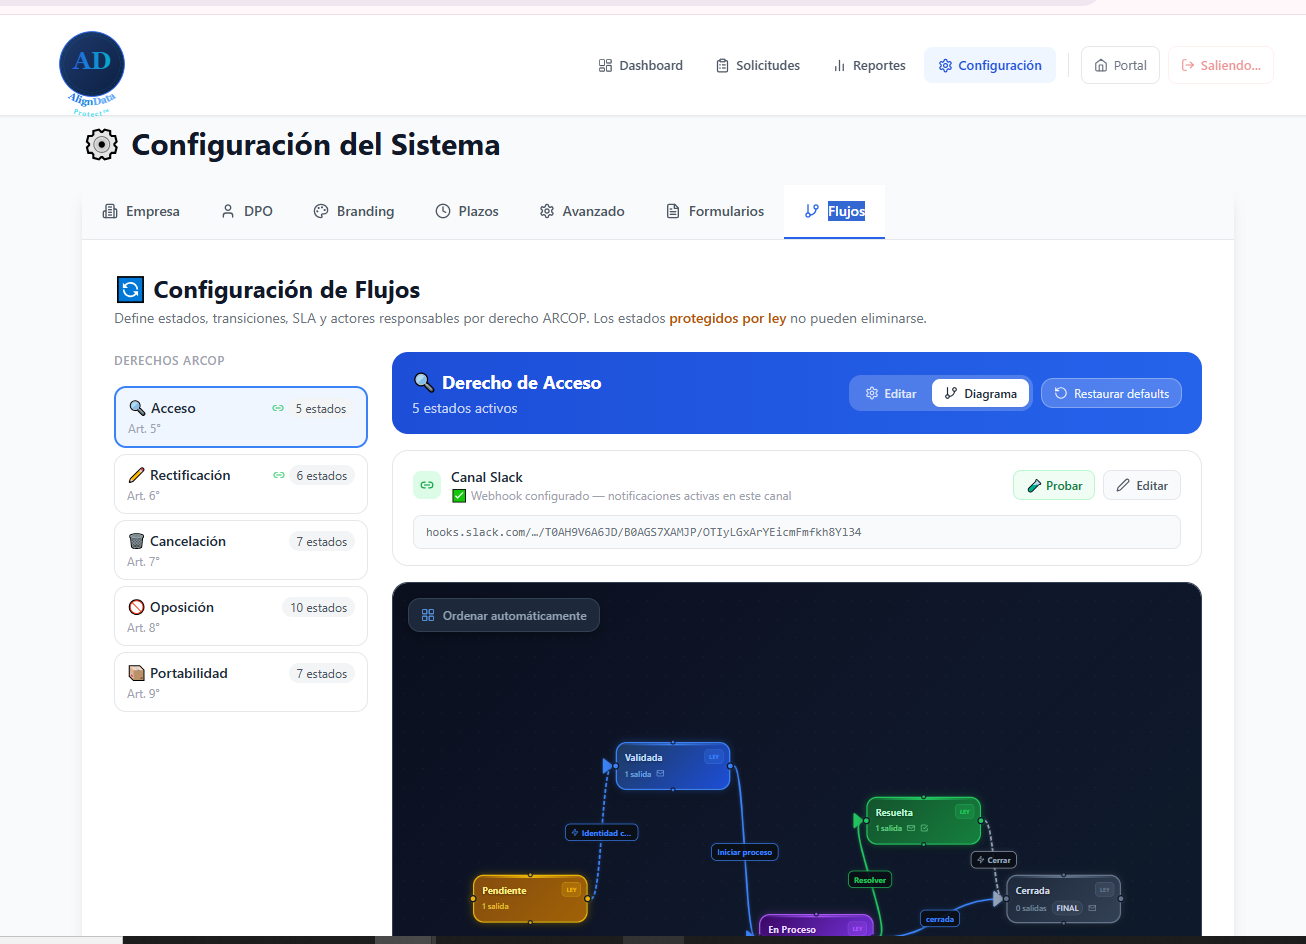Click the gear icon beside Configuración del Sistema
Image resolution: width=1306 pixels, height=944 pixels.
[101, 145]
